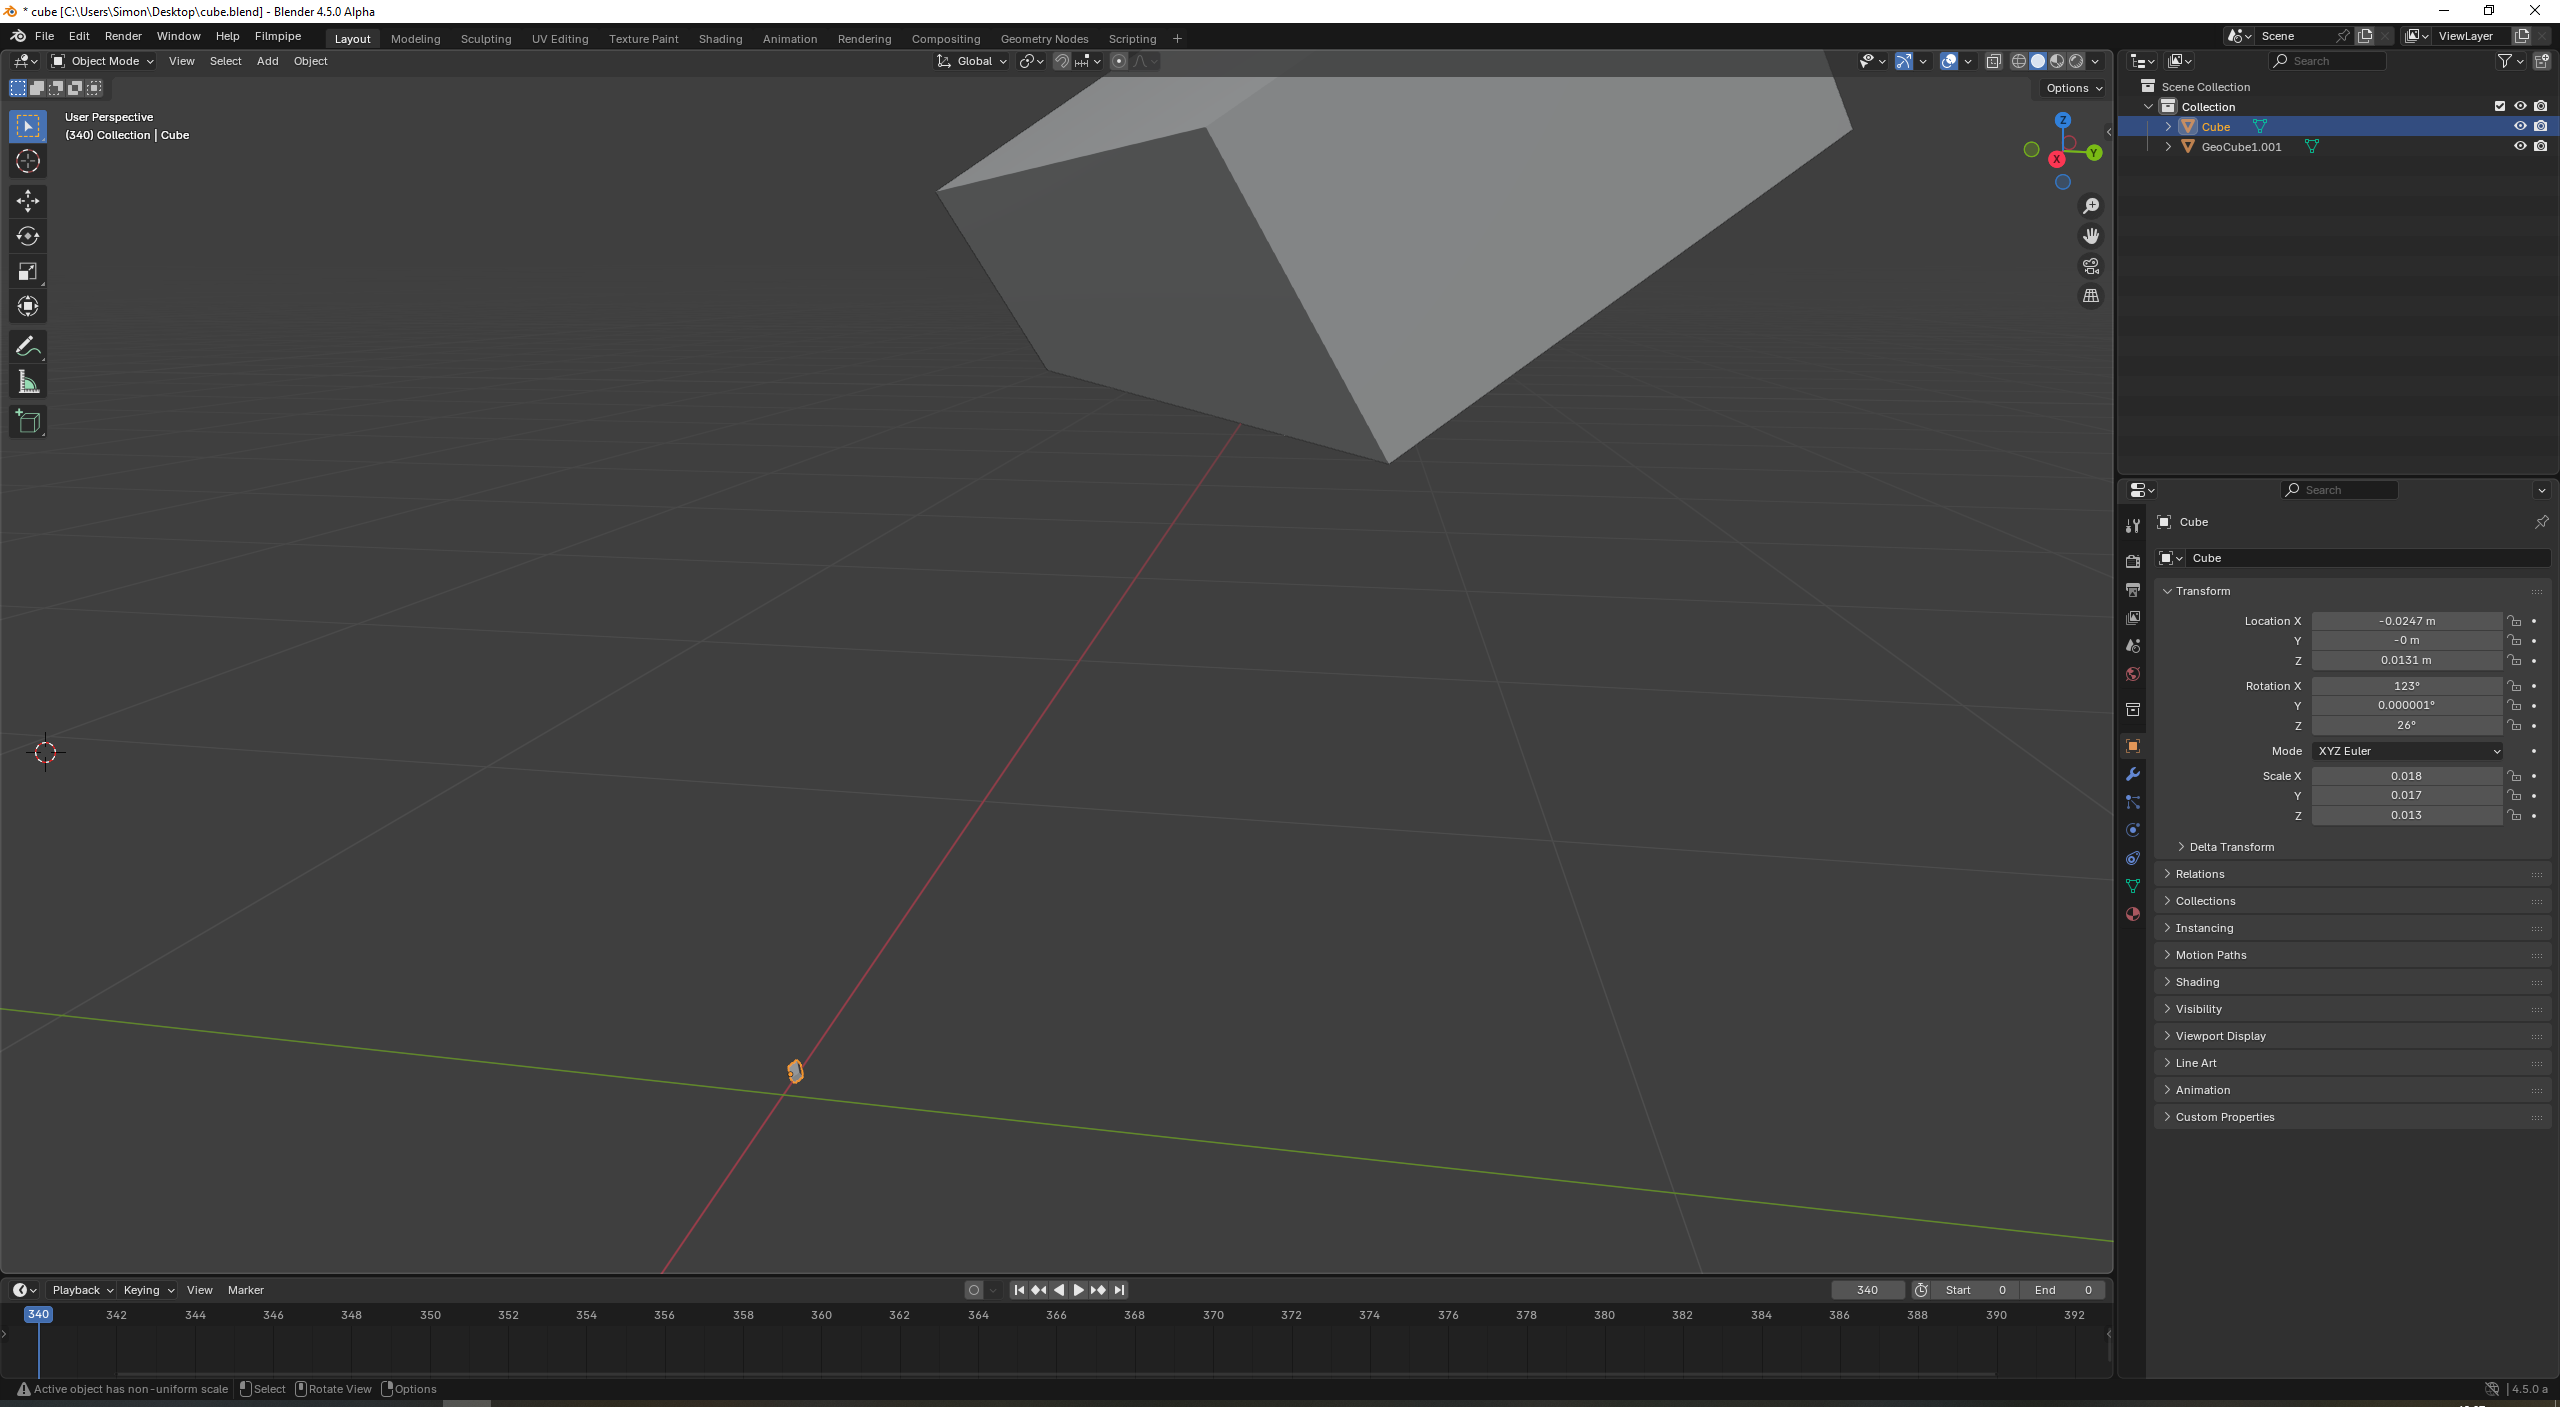Toggle the camera view icon
The image size is (2560, 1407).
[x=2090, y=266]
